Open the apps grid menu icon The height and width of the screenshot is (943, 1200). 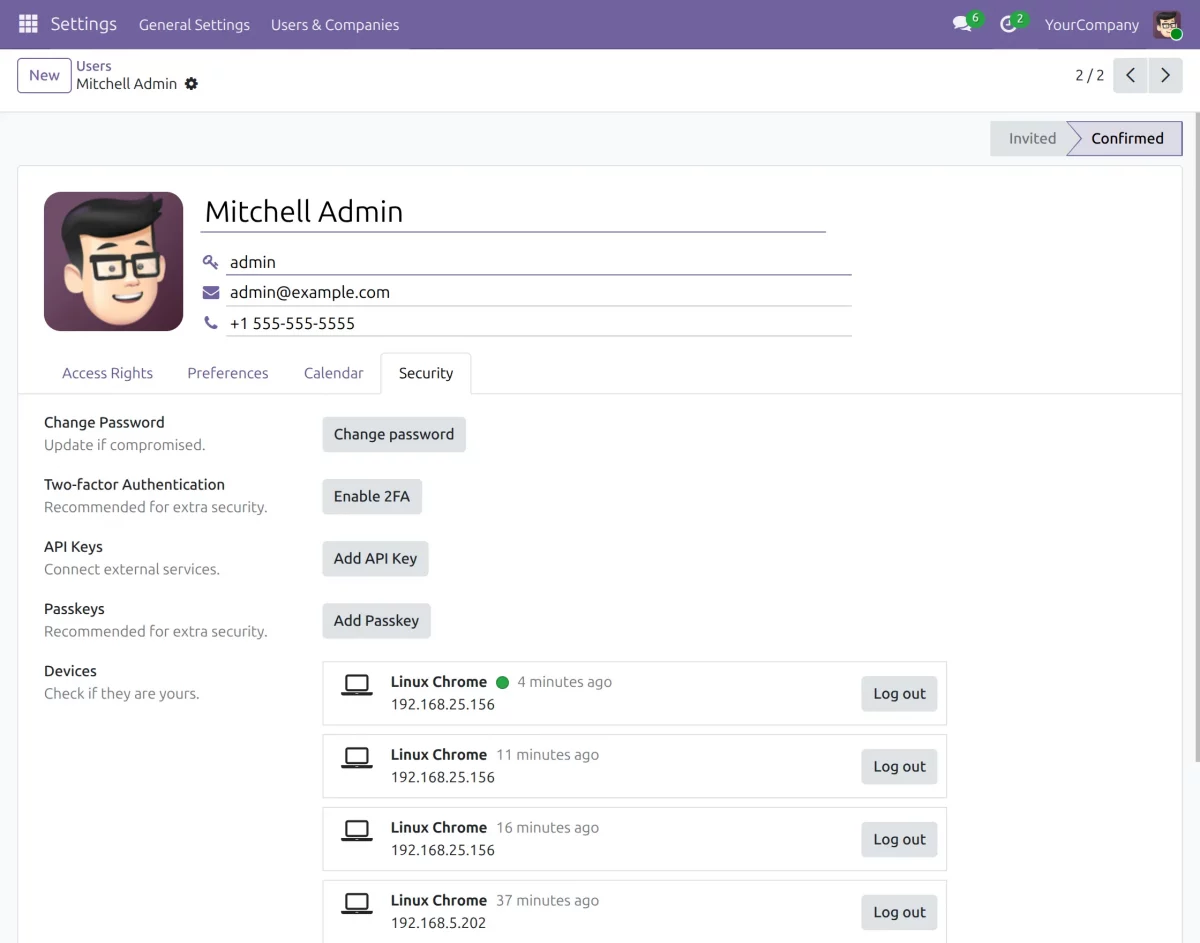28,24
